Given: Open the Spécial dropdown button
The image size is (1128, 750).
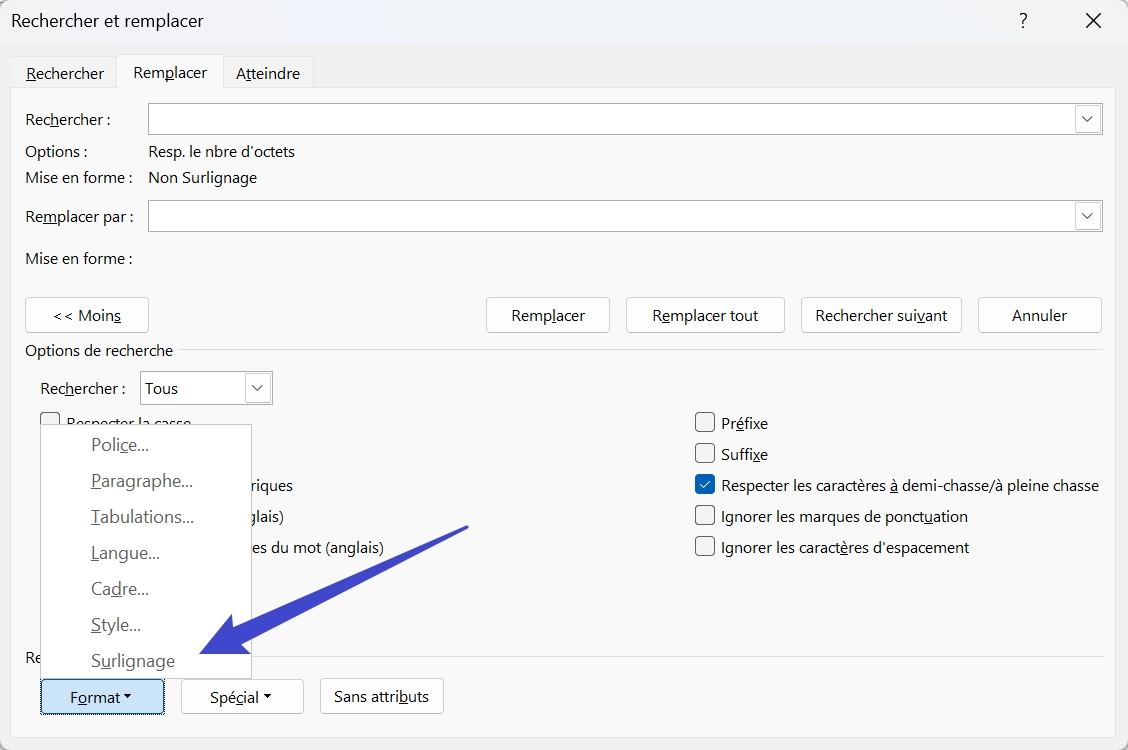Looking at the screenshot, I should 241,697.
